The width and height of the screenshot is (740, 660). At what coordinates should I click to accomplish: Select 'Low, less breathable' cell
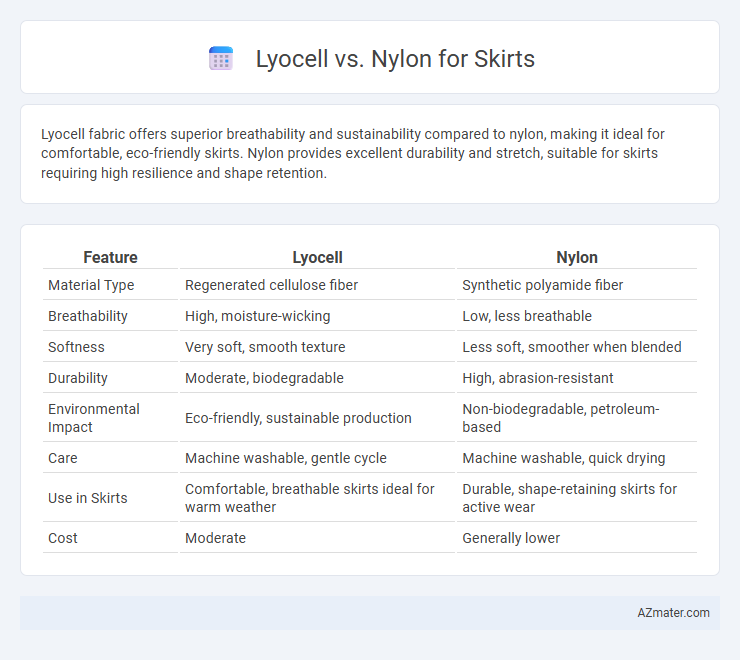527,316
